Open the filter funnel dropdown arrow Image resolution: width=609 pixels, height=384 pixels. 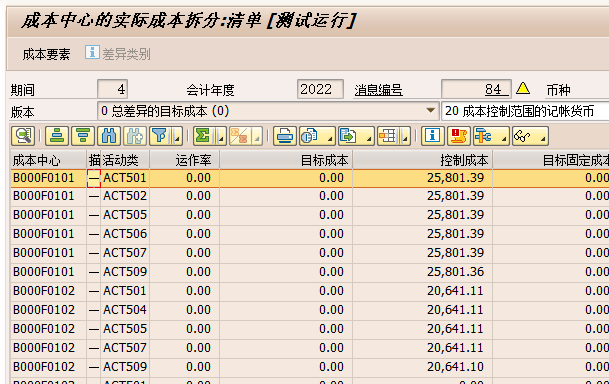point(177,137)
